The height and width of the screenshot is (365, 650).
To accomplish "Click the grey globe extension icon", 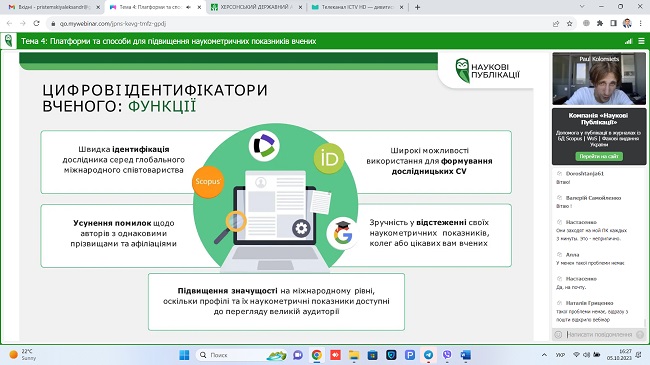I will (x=586, y=24).
